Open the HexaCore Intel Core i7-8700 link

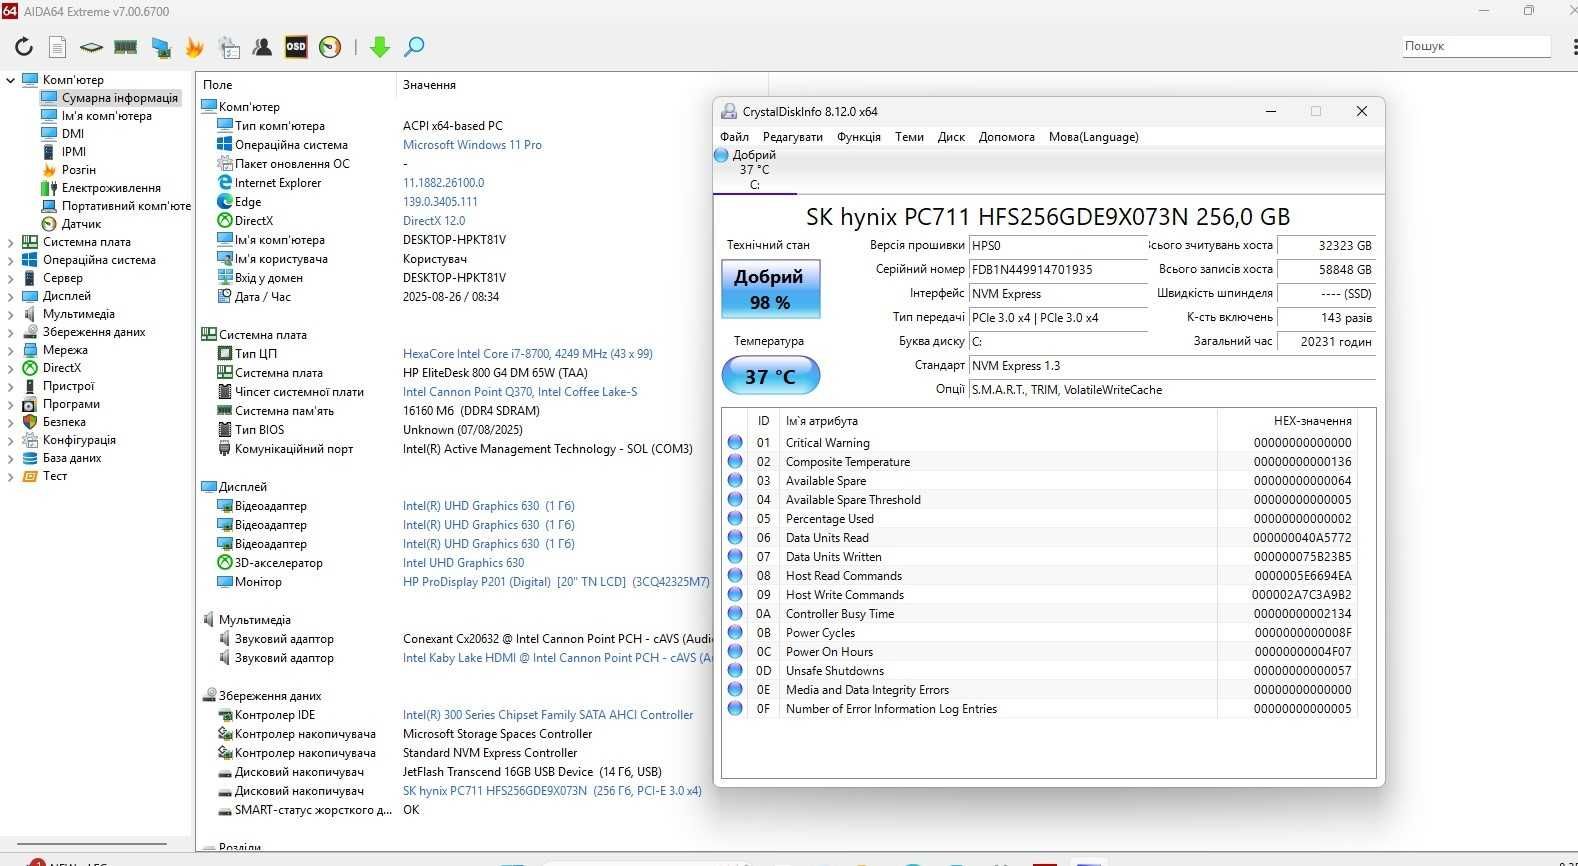(527, 354)
